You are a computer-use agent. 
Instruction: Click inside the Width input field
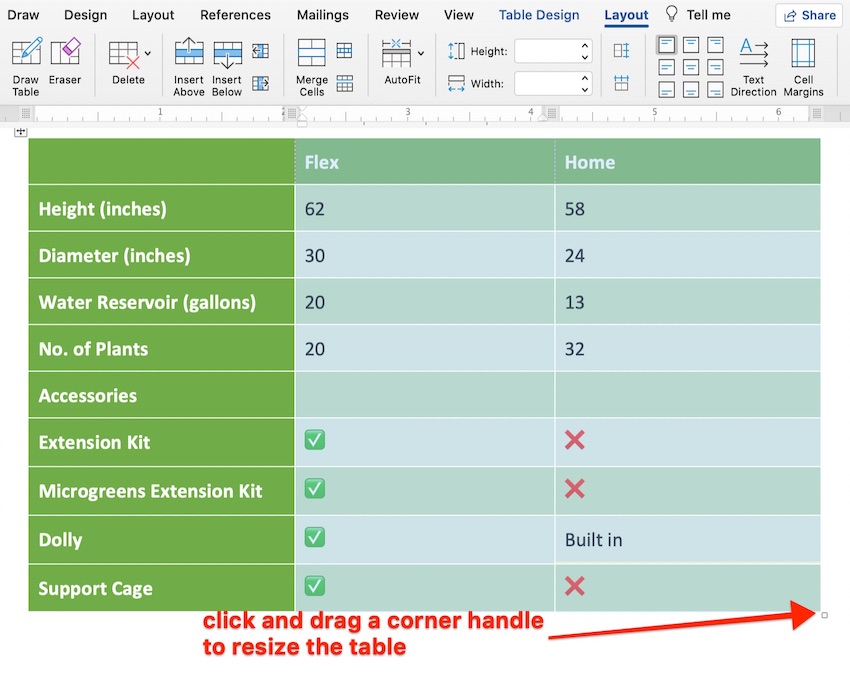(548, 83)
